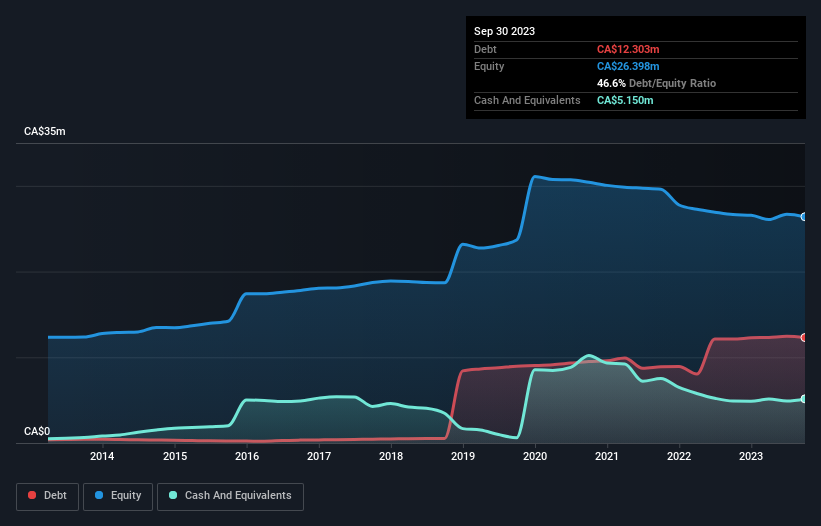Click the 2019 x-axis label

pyautogui.click(x=463, y=456)
